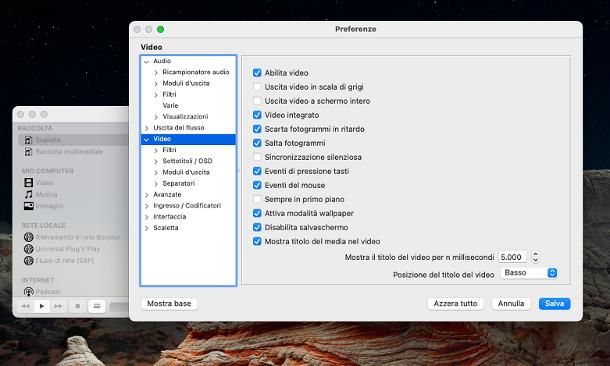The image size is (610, 366).
Task: Click the blue Salva button
Action: click(x=554, y=303)
